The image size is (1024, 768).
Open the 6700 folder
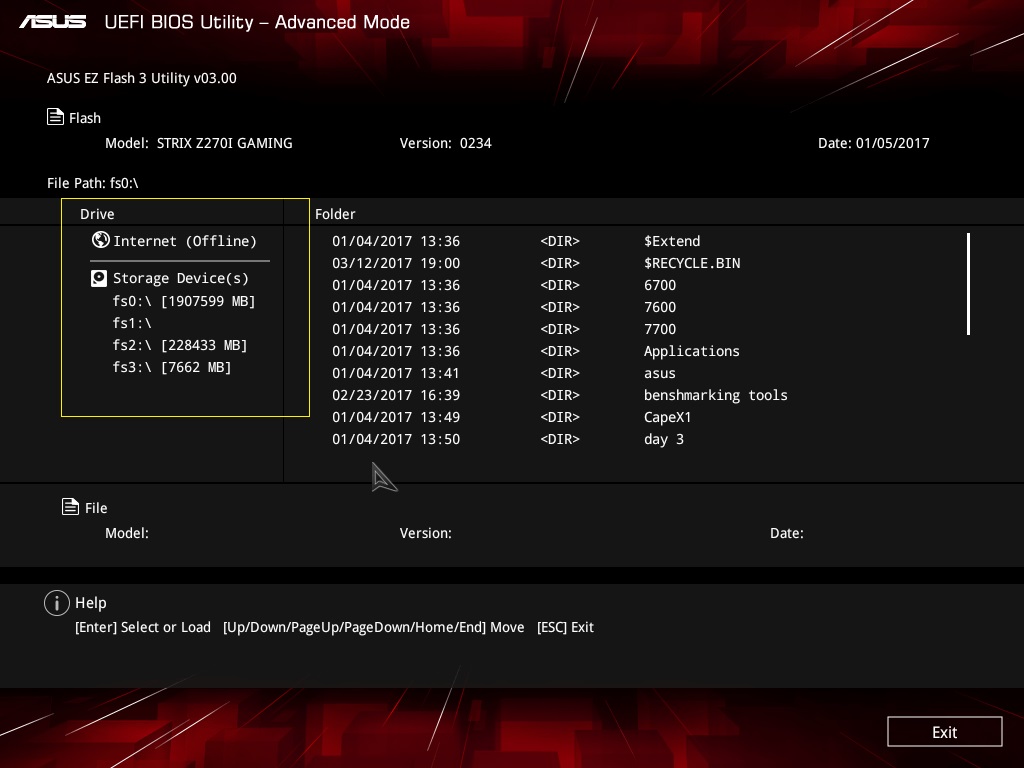point(660,285)
